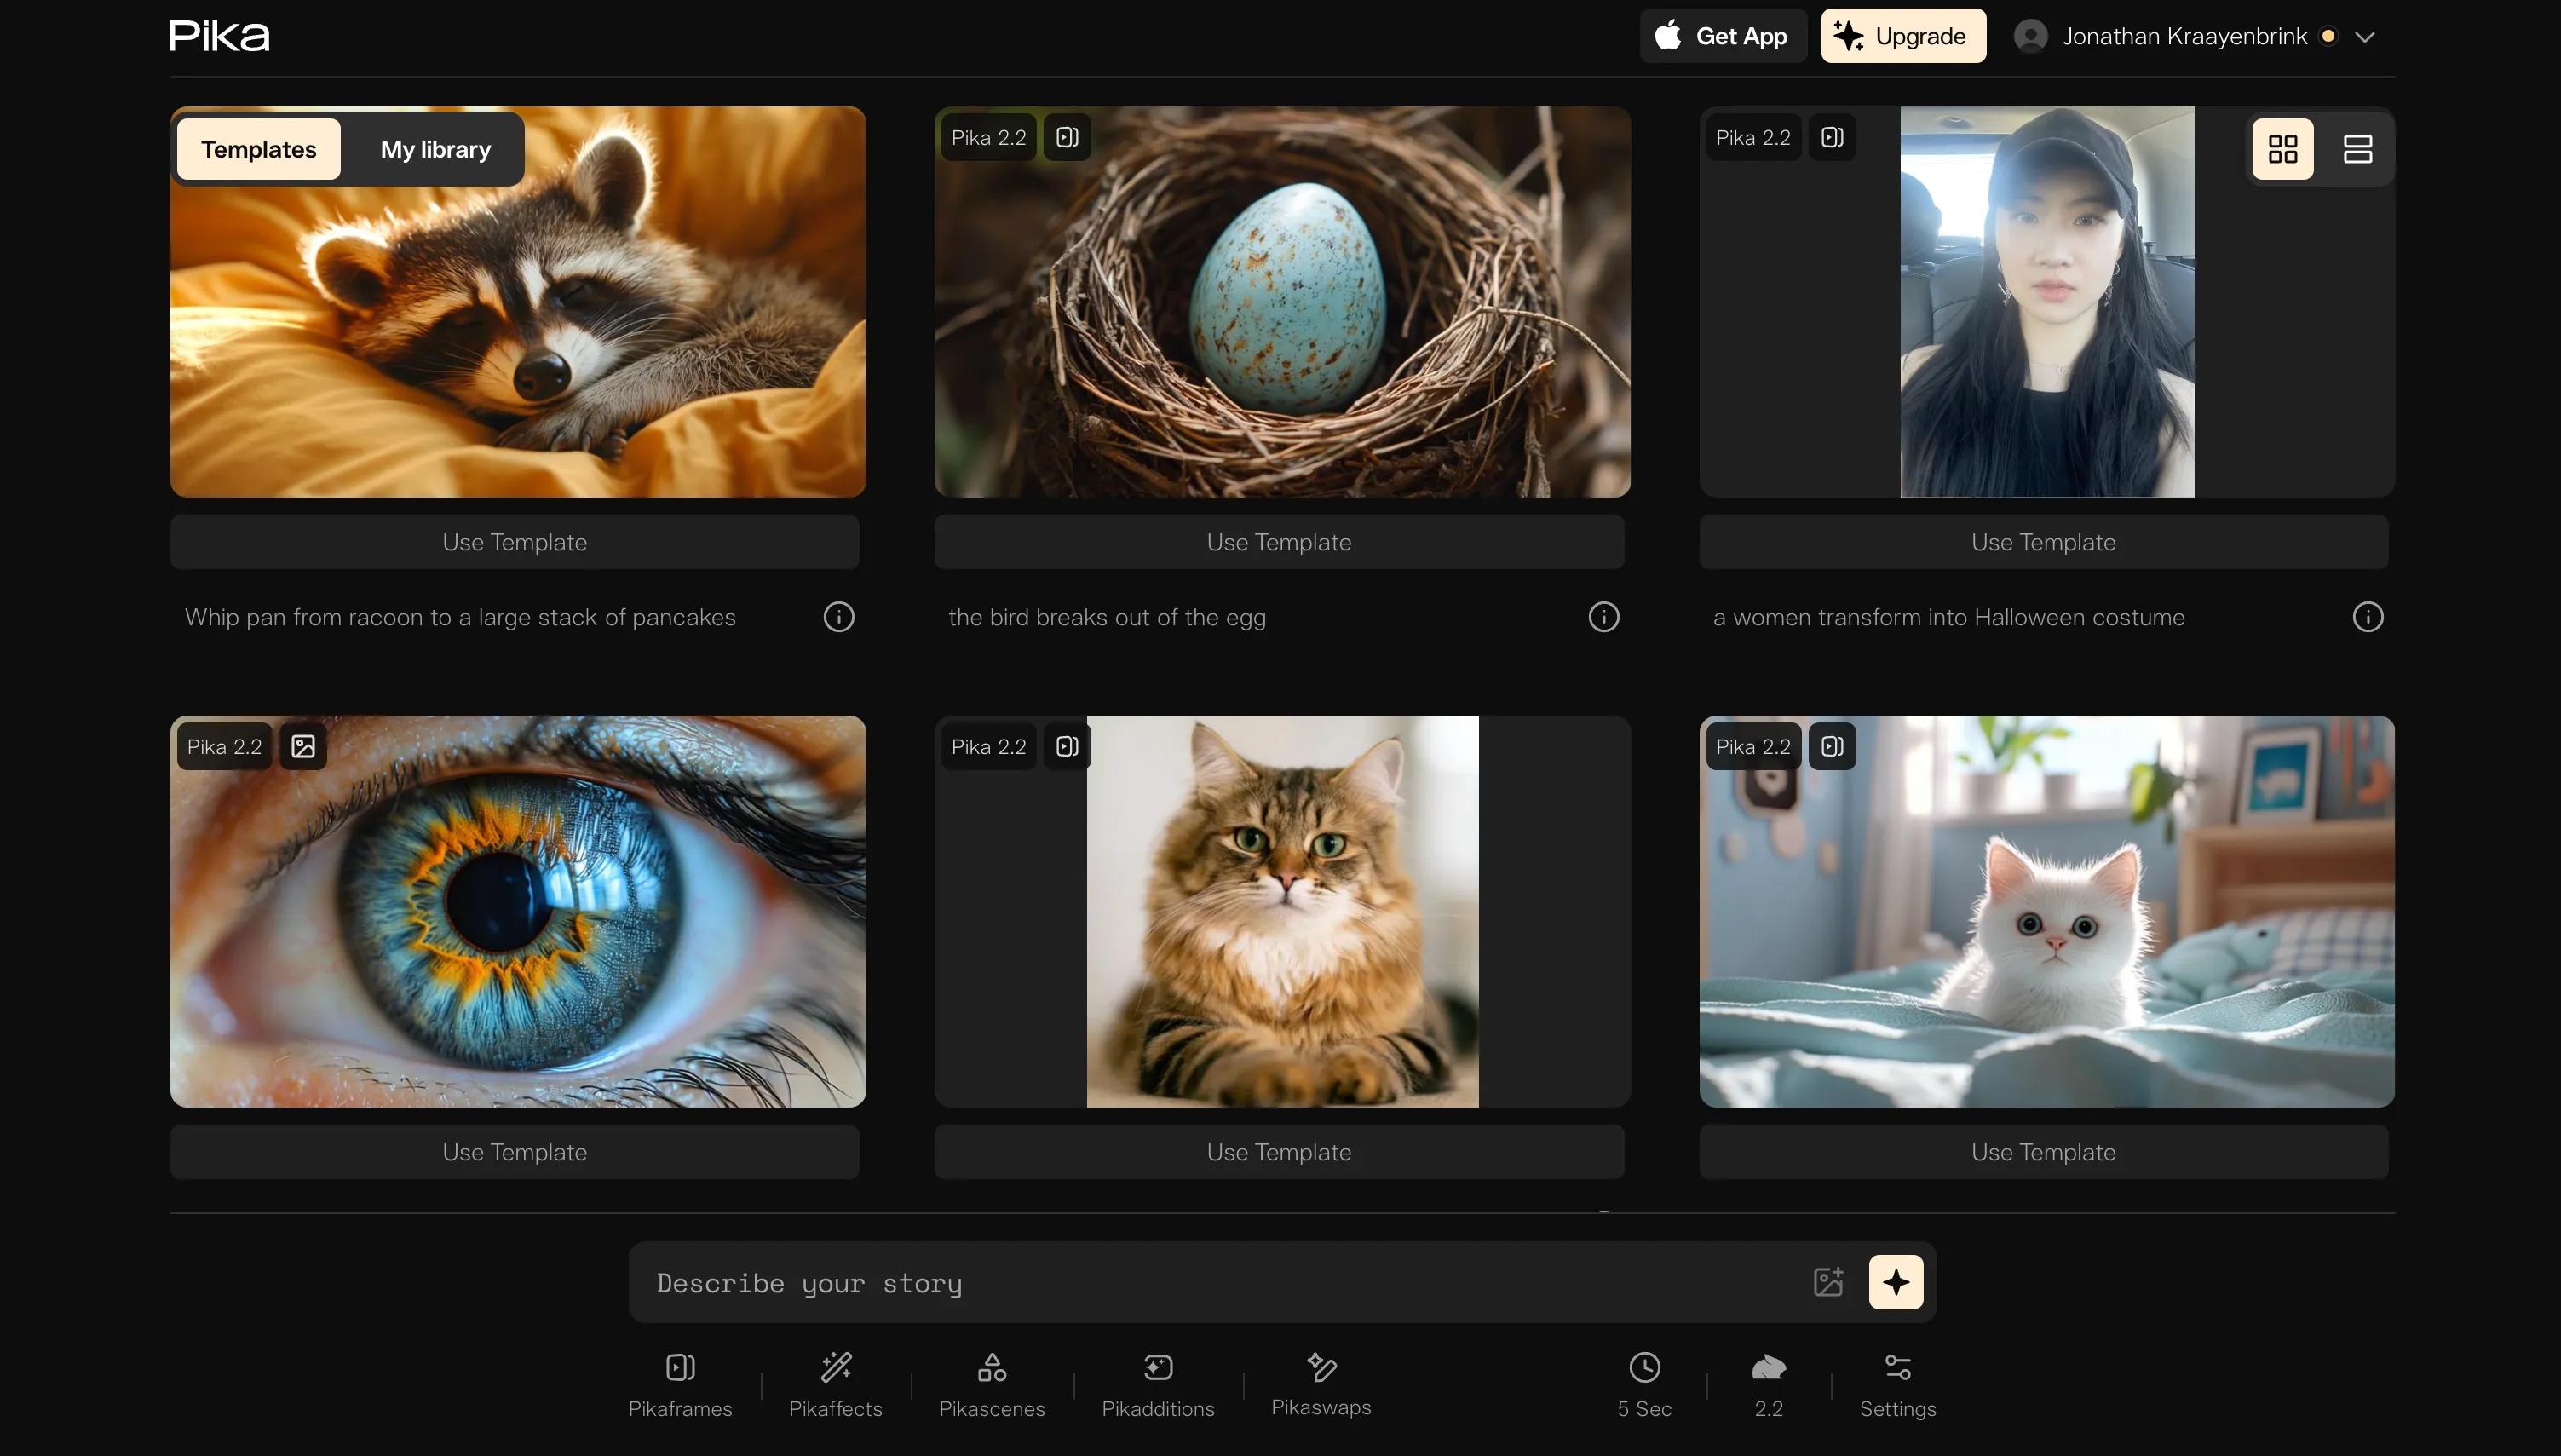Viewport: 2561px width, 1456px height.
Task: Open the 2.2 model version selector
Action: [x=1768, y=1385]
